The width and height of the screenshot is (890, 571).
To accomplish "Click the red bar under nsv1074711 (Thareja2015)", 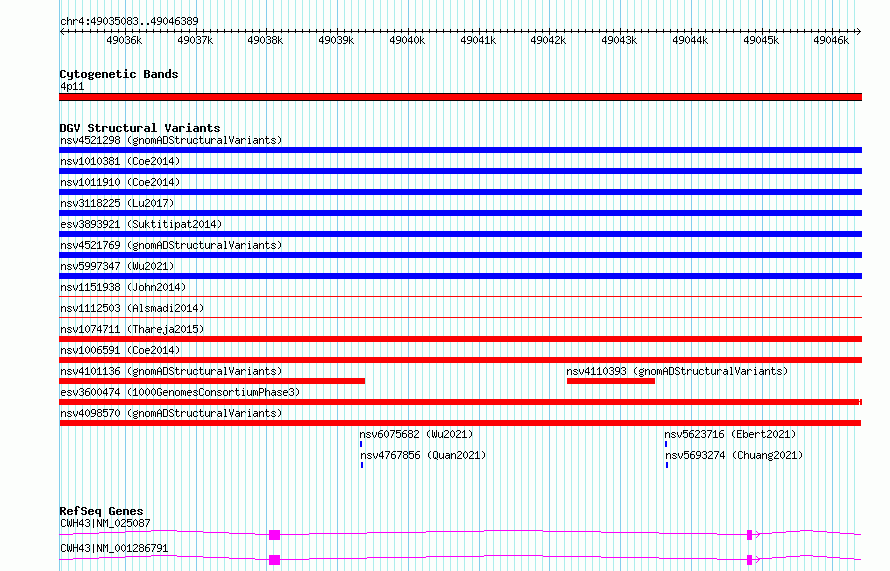I will click(460, 339).
